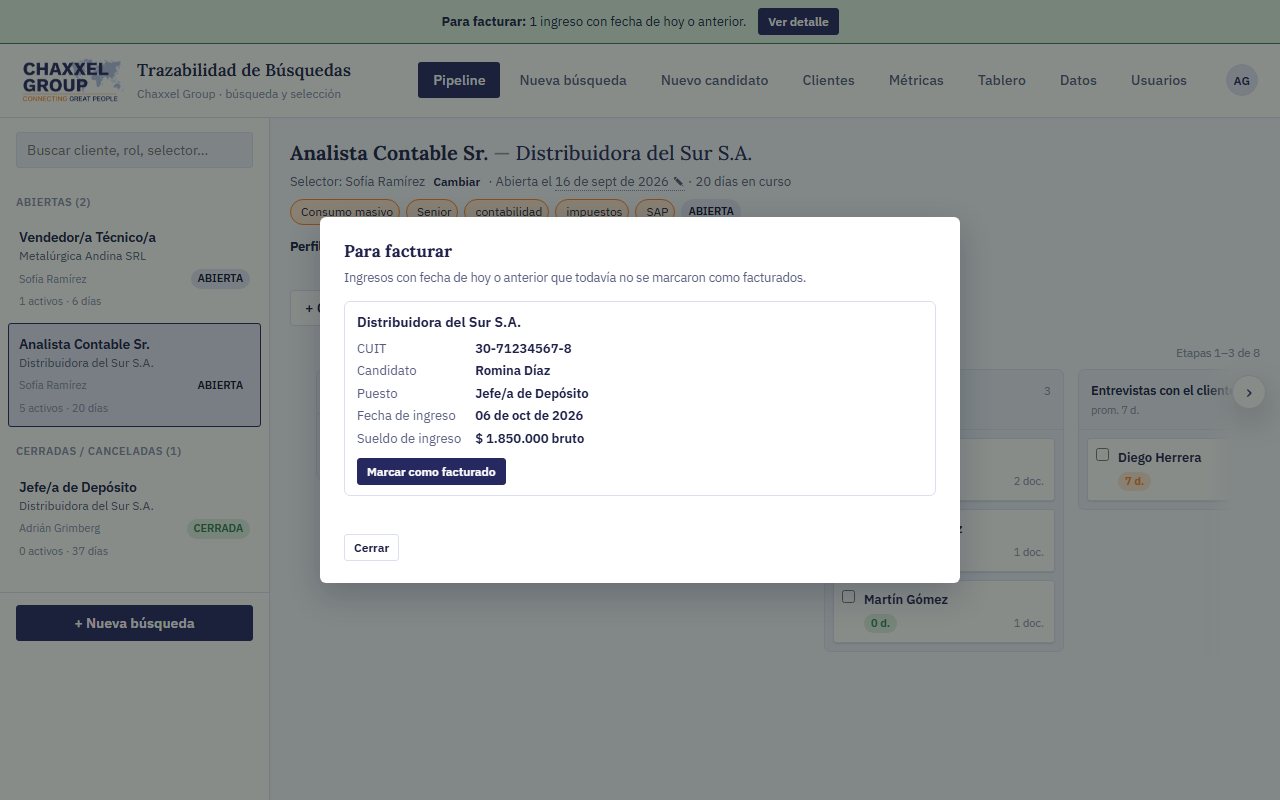Click the salary $ 1.850.000 bruto
This screenshot has height=800, width=1280.
530,438
